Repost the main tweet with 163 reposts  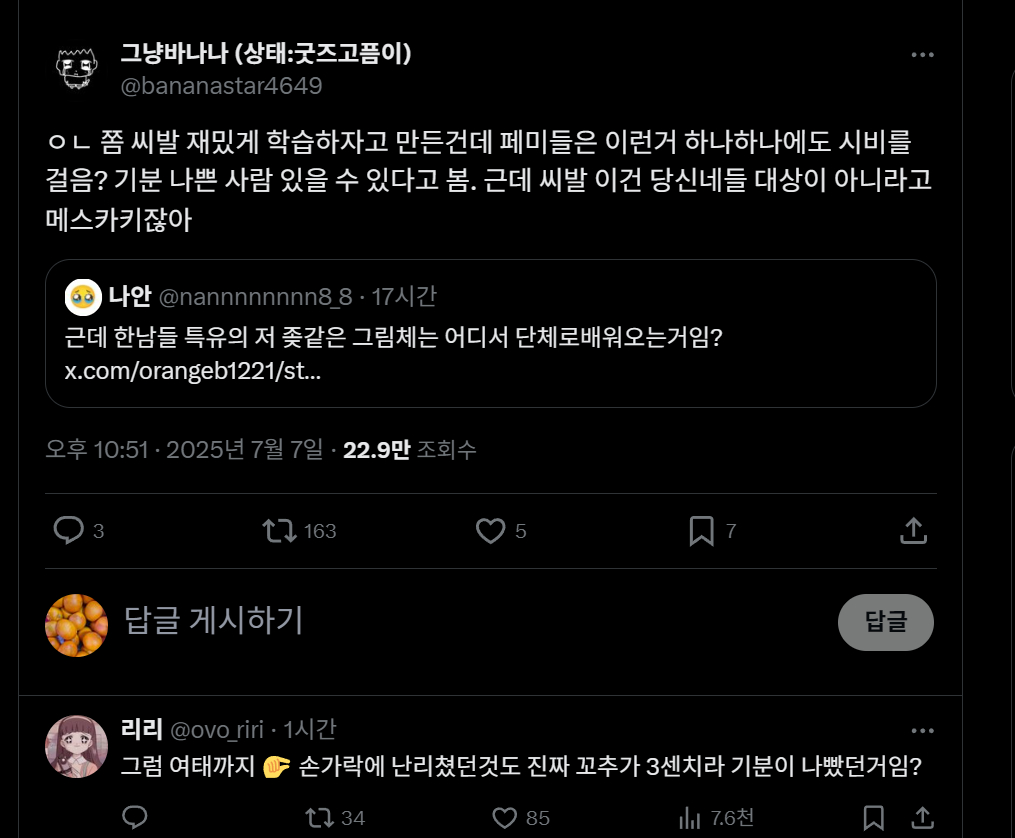point(280,531)
